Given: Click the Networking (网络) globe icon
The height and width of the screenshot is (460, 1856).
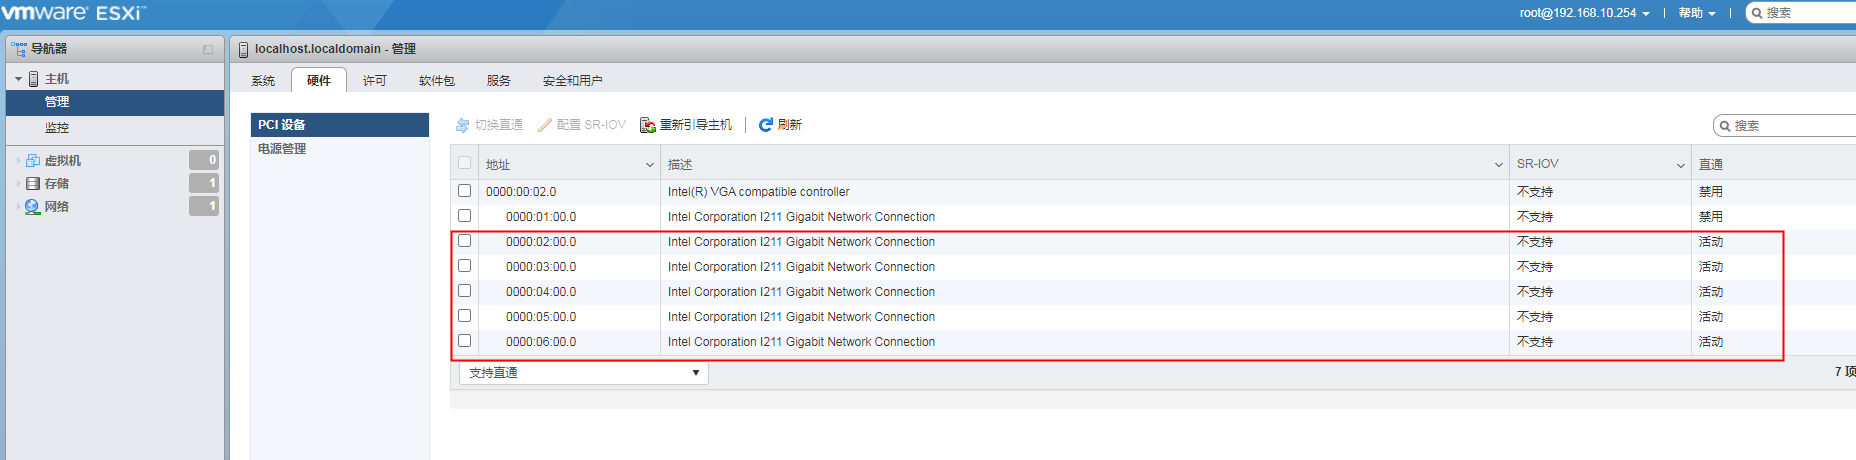Looking at the screenshot, I should point(33,206).
